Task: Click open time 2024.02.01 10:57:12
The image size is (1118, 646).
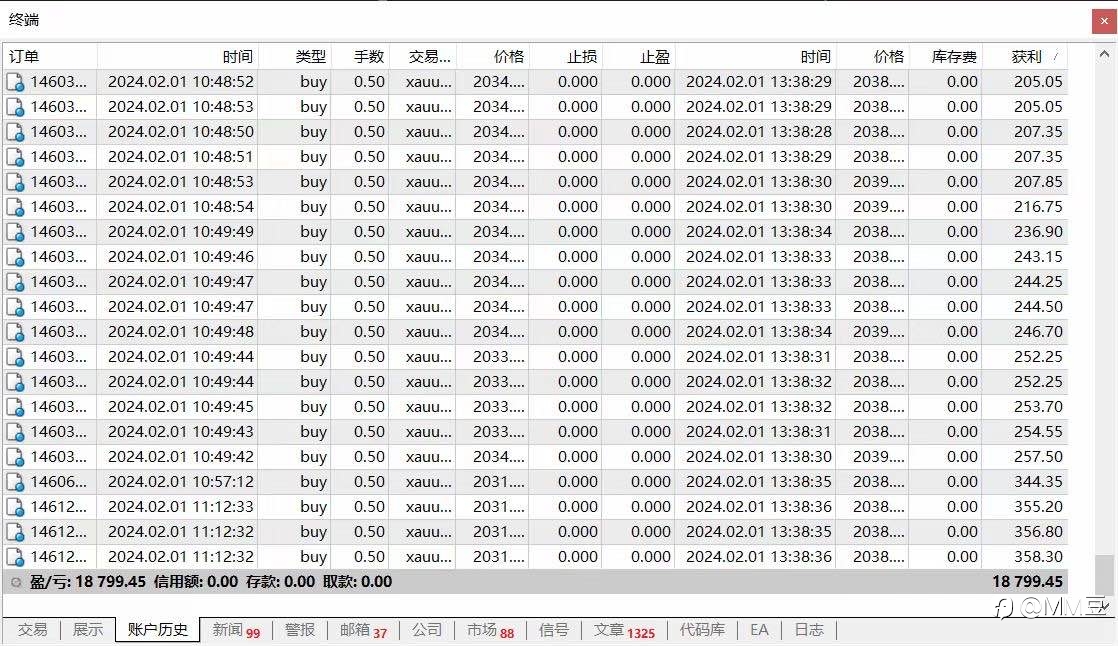Action: (x=180, y=481)
